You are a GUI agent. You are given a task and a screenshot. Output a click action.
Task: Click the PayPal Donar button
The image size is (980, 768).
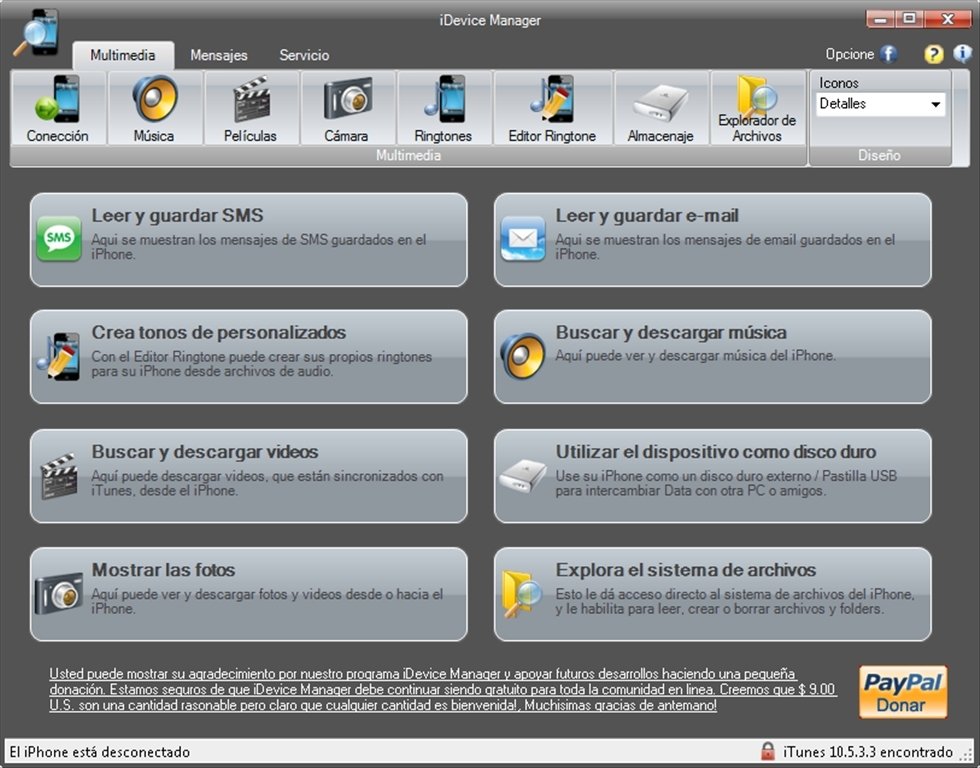(902, 692)
